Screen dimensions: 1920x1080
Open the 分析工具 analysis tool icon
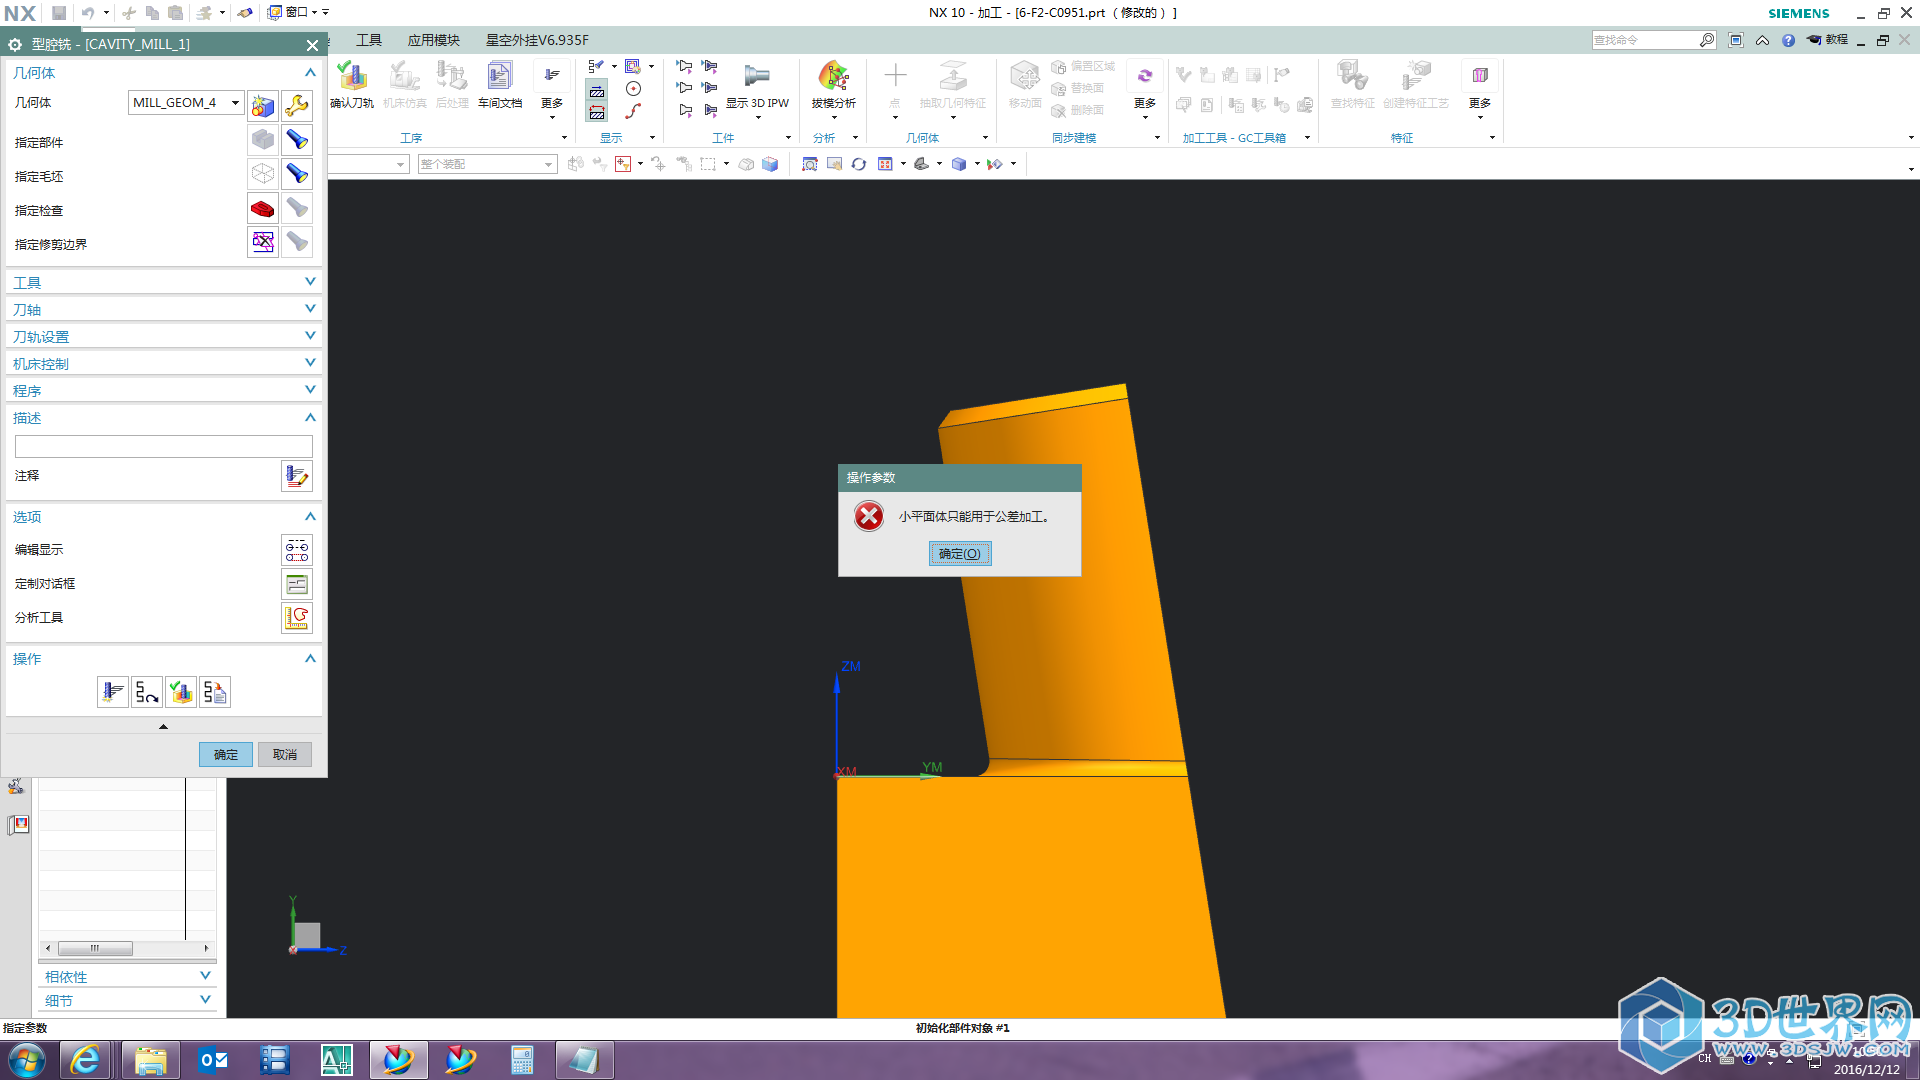coord(297,618)
